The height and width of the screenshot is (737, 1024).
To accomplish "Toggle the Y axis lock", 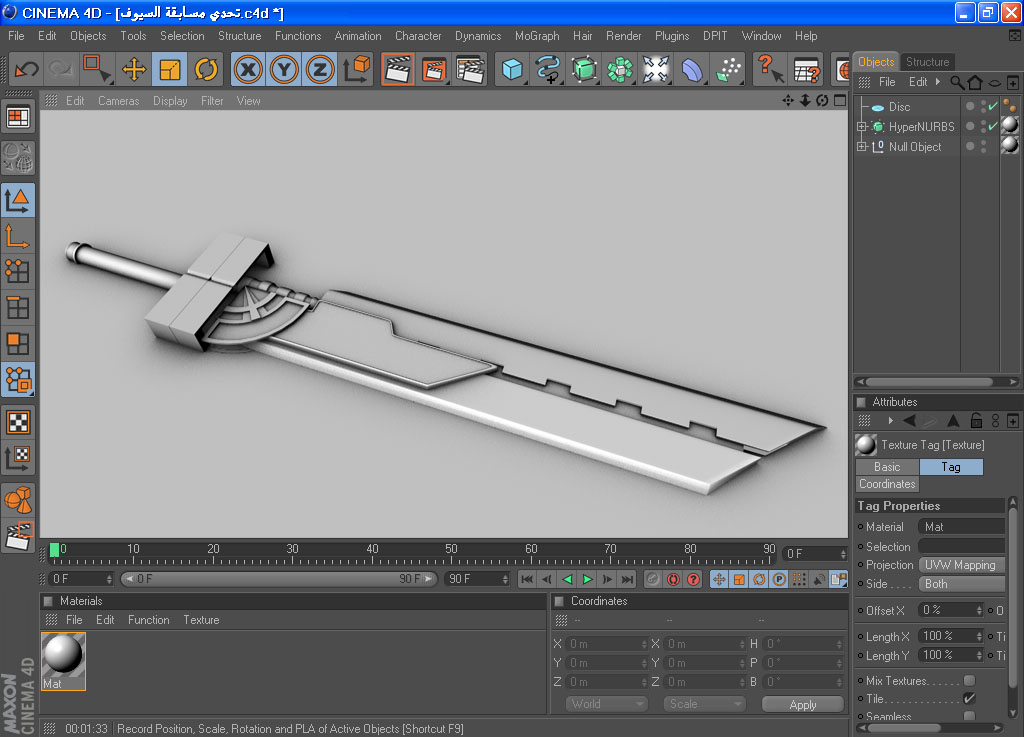I will point(284,69).
